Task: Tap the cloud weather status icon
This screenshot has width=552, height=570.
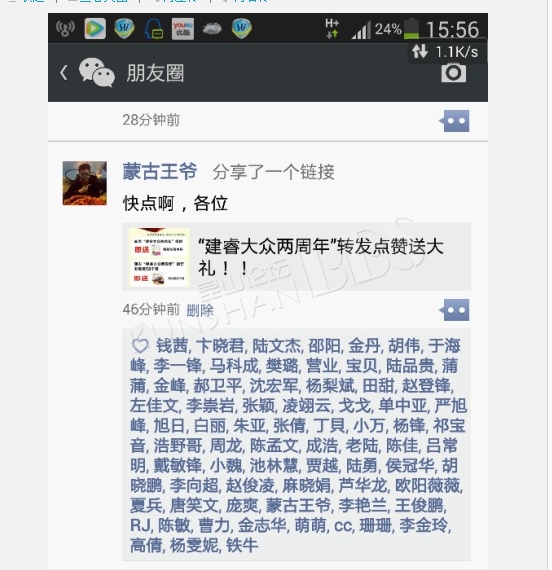Action: (212, 29)
